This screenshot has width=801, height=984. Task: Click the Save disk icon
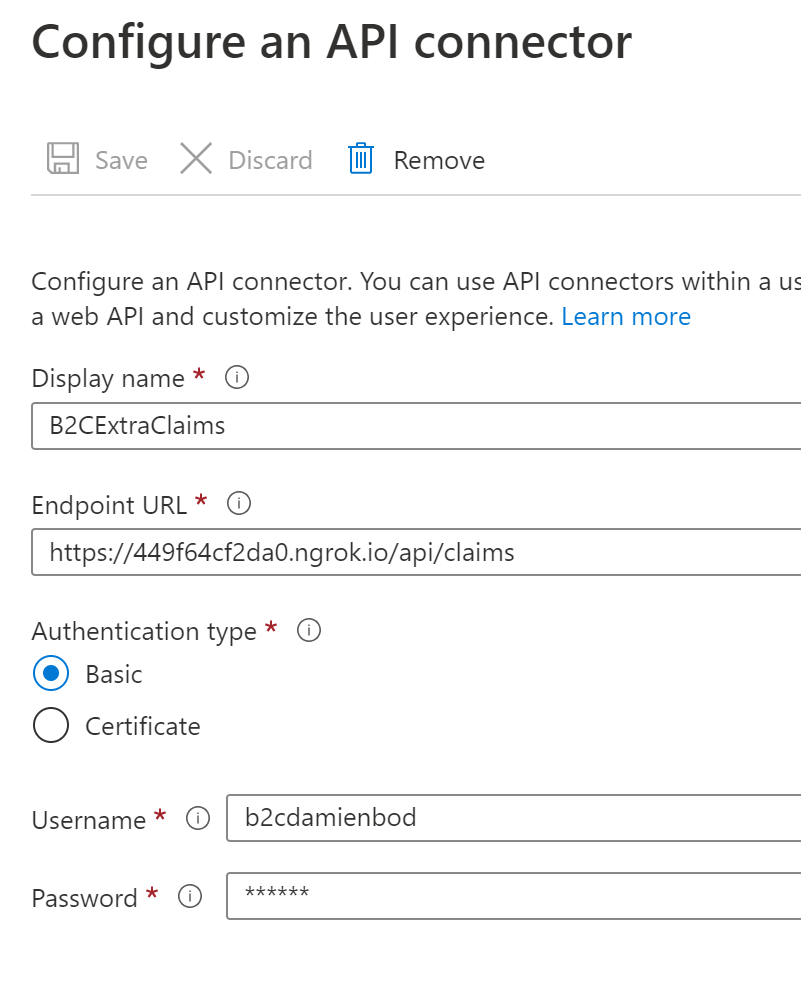62,158
